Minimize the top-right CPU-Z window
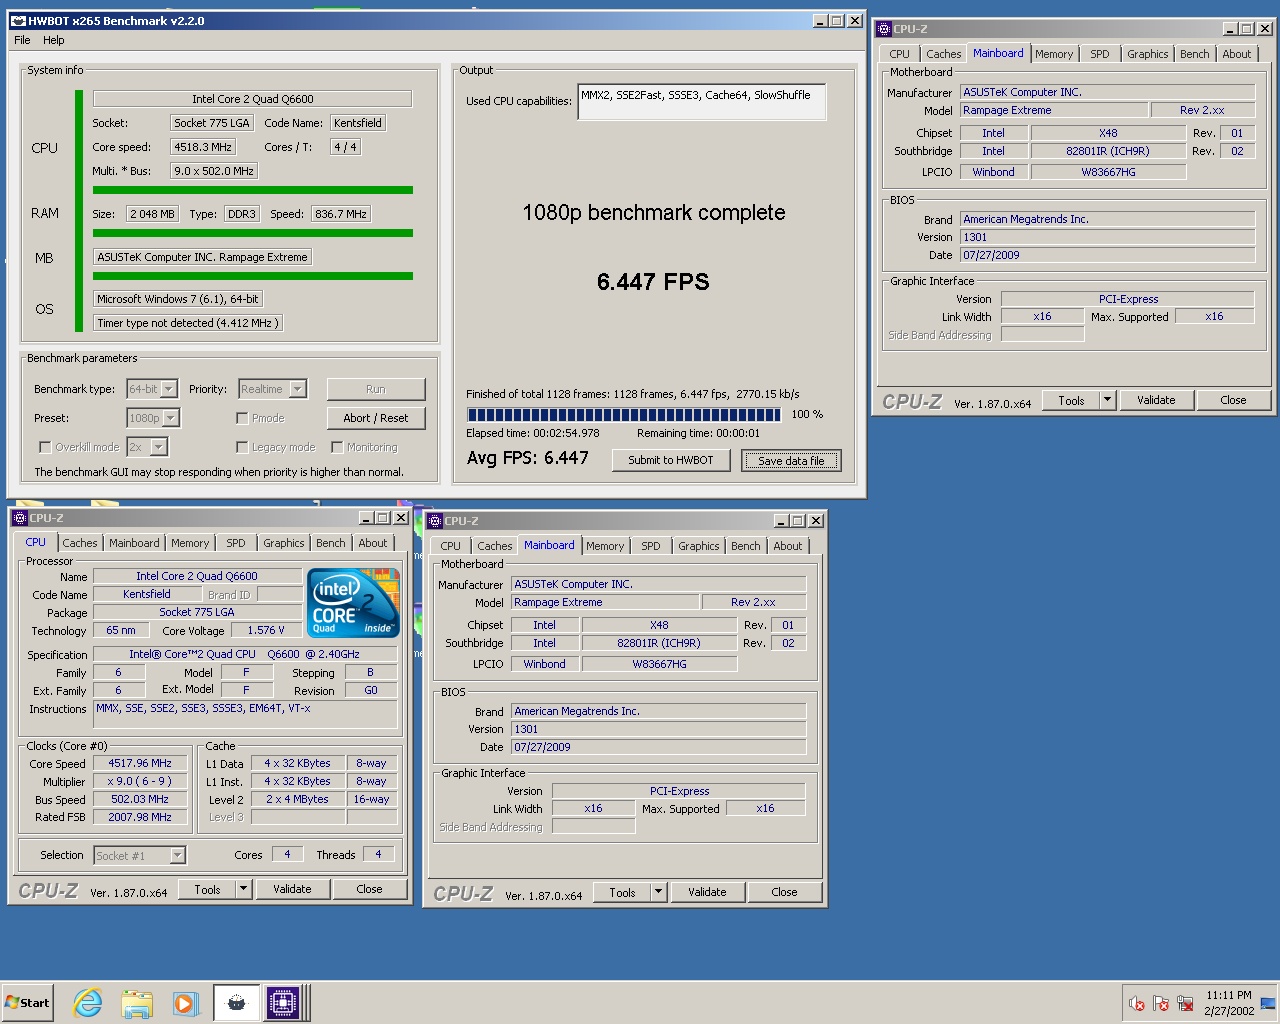This screenshot has width=1280, height=1024. click(1229, 29)
